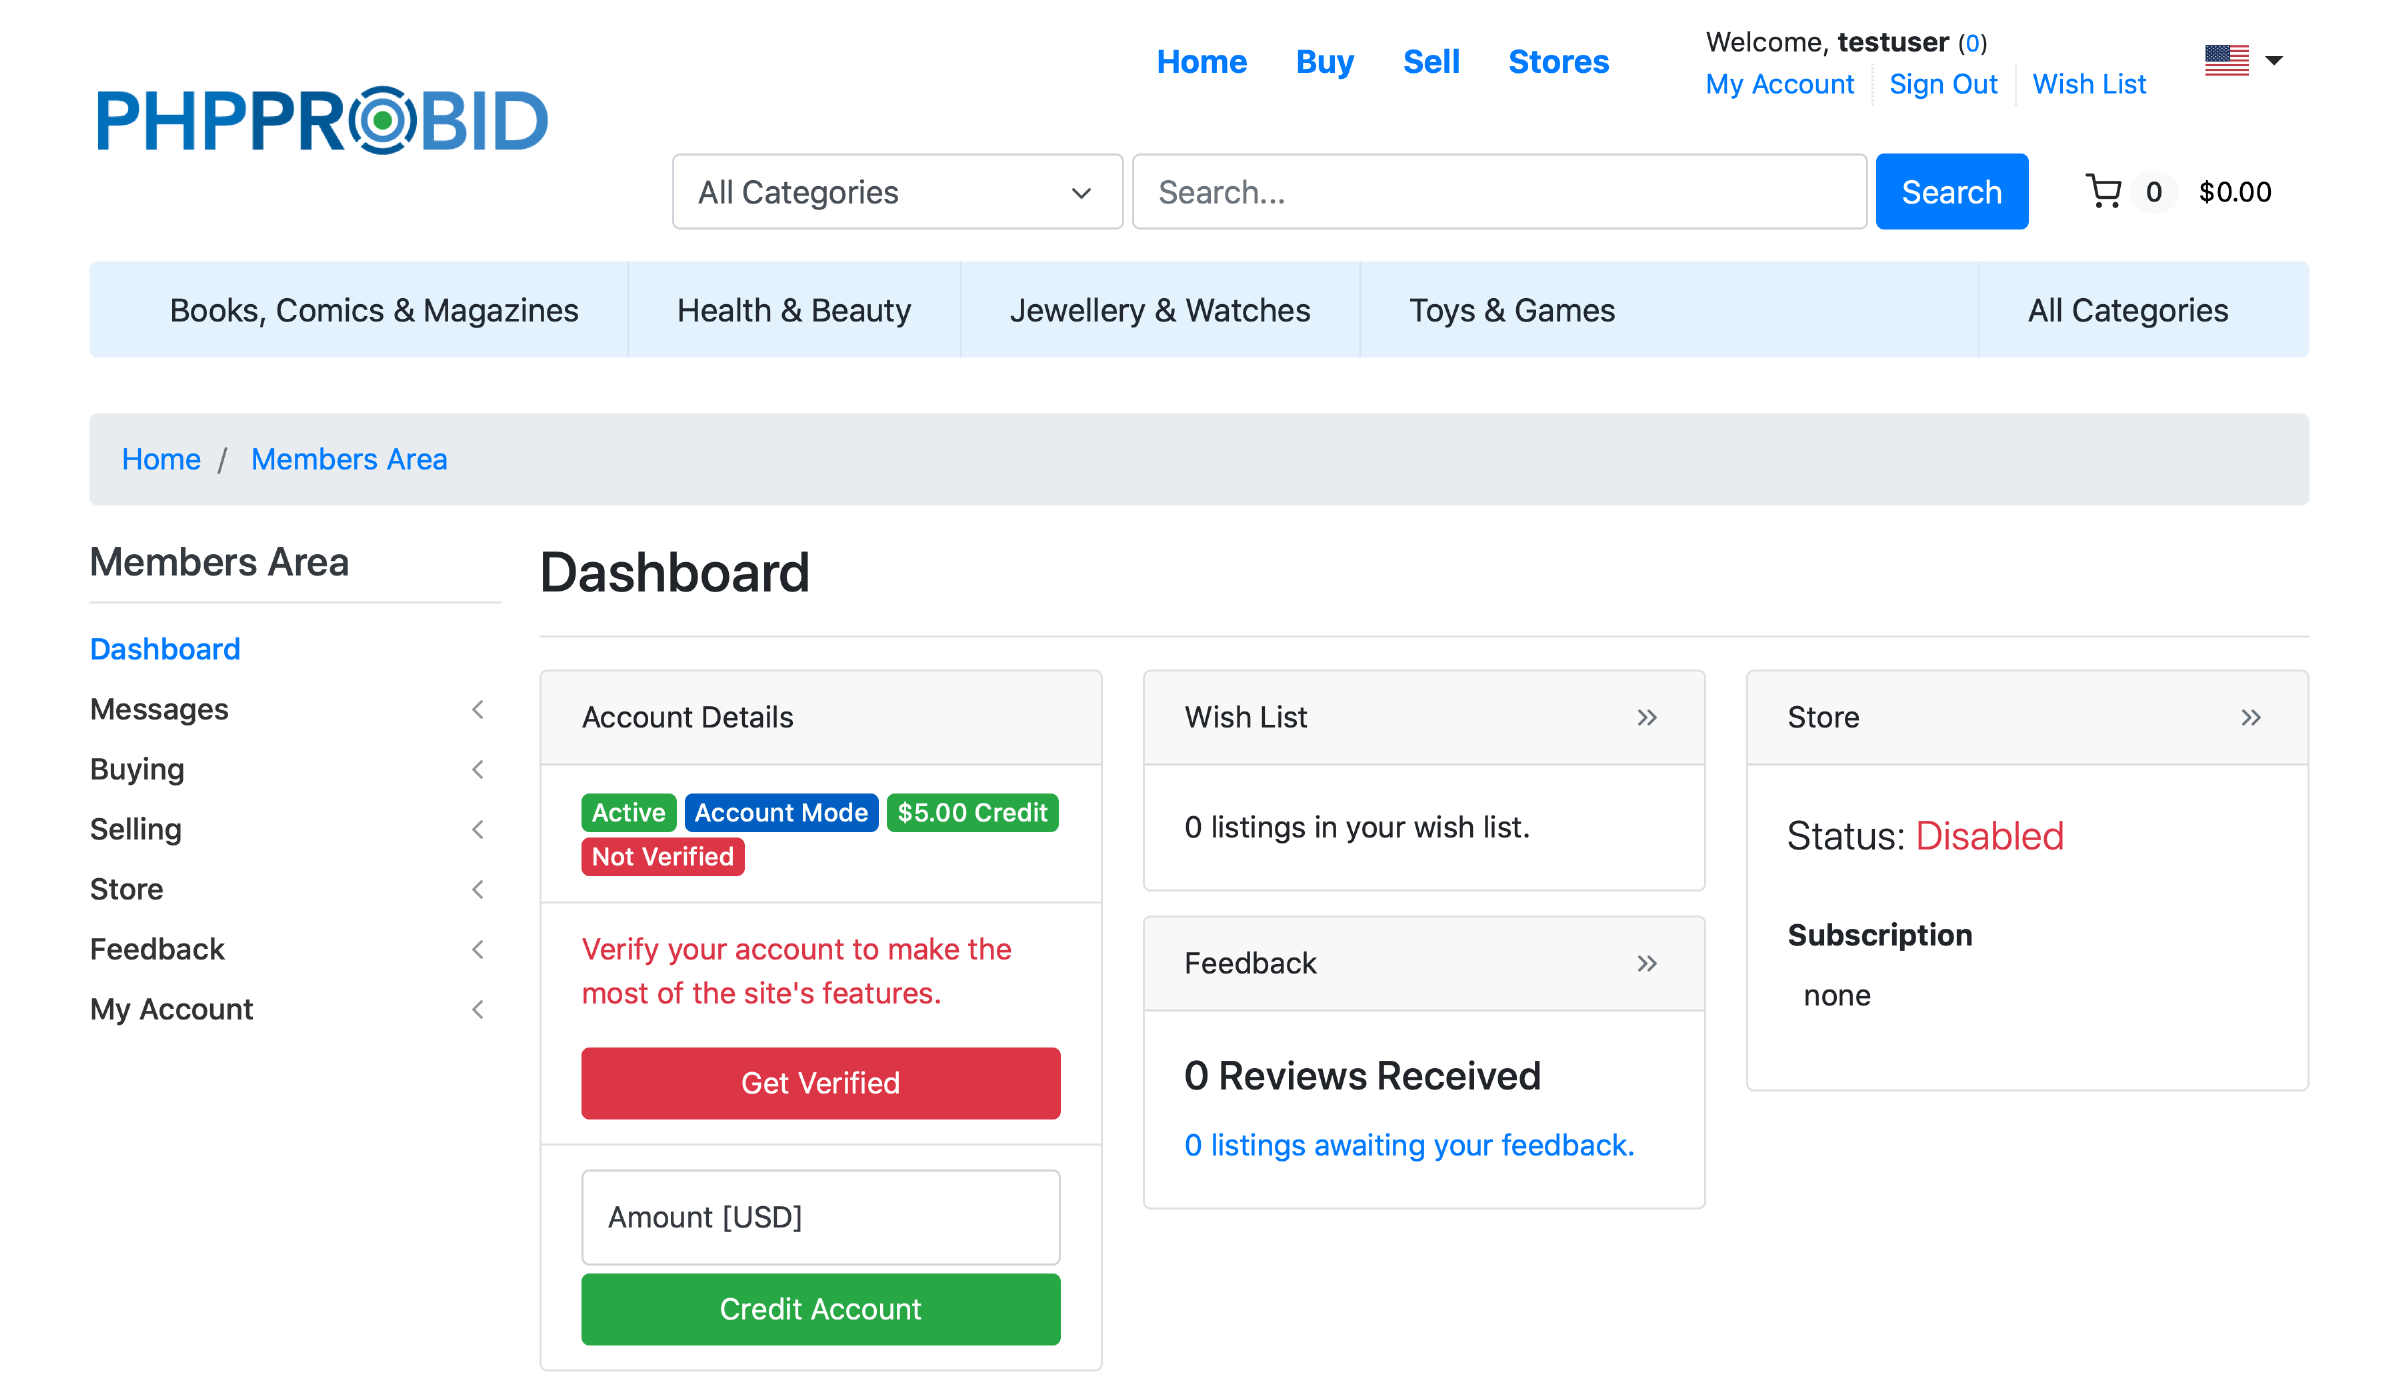Click the $5.00 Credit badge
Viewport: 2400px width, 1386px height.
[x=972, y=812]
